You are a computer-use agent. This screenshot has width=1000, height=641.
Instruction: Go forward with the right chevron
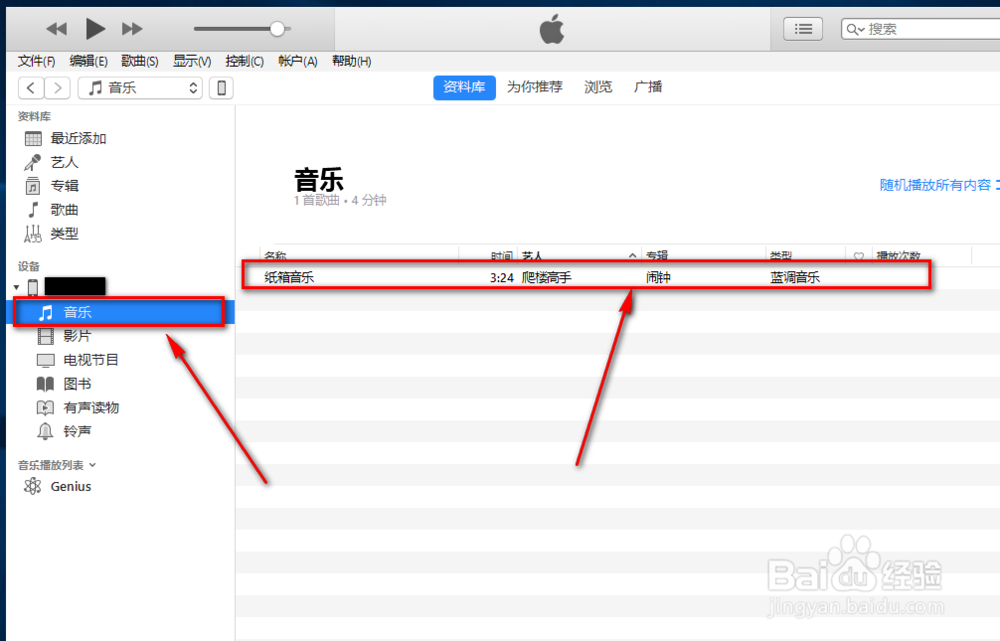[57, 87]
